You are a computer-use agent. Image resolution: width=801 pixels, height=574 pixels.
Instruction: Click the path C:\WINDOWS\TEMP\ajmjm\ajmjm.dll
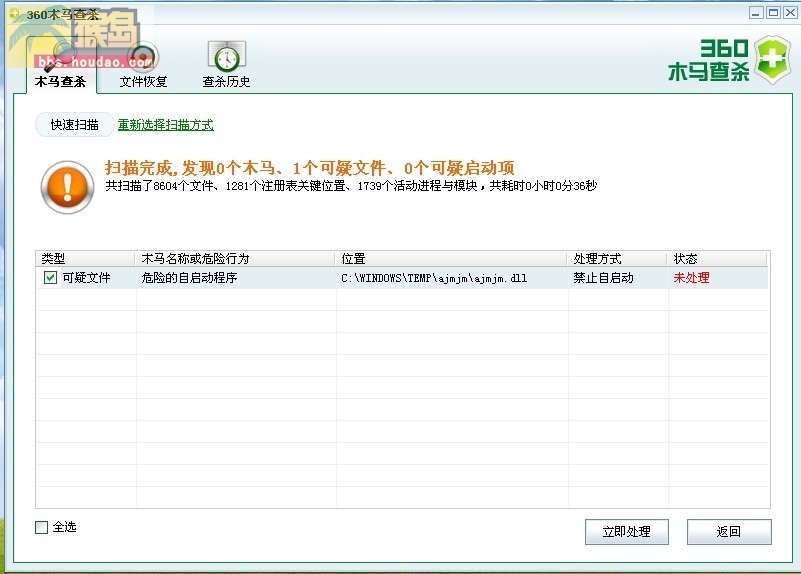click(x=434, y=278)
